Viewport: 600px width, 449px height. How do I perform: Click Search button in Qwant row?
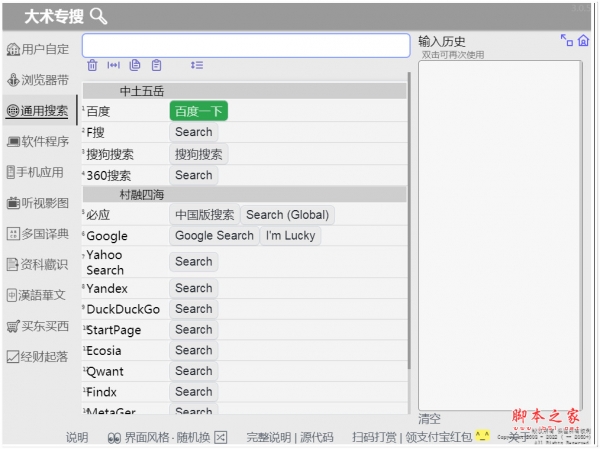pos(194,371)
